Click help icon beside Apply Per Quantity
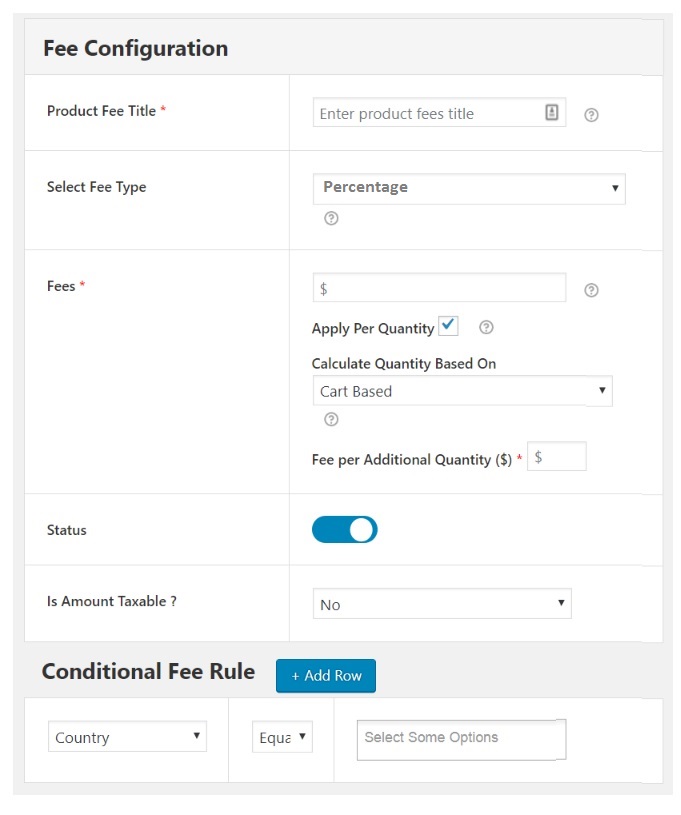This screenshot has width=681, height=815. [x=486, y=327]
